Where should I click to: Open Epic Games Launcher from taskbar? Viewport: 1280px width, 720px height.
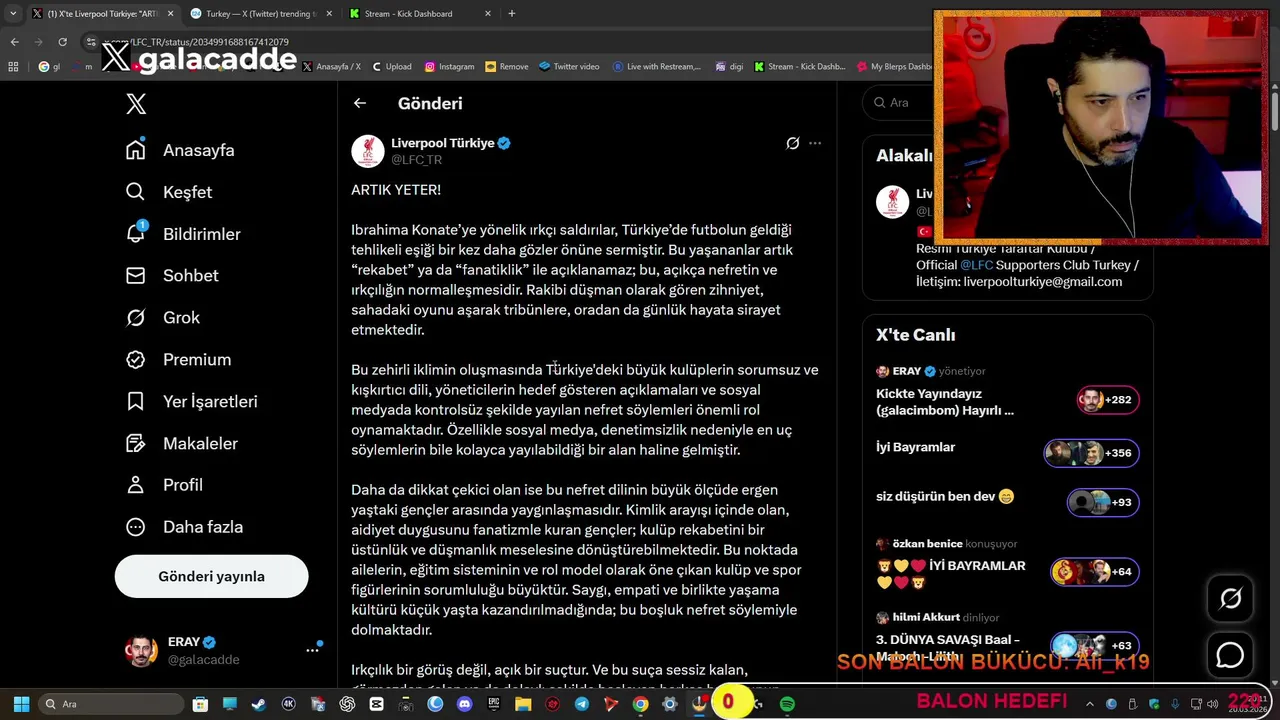coord(493,704)
